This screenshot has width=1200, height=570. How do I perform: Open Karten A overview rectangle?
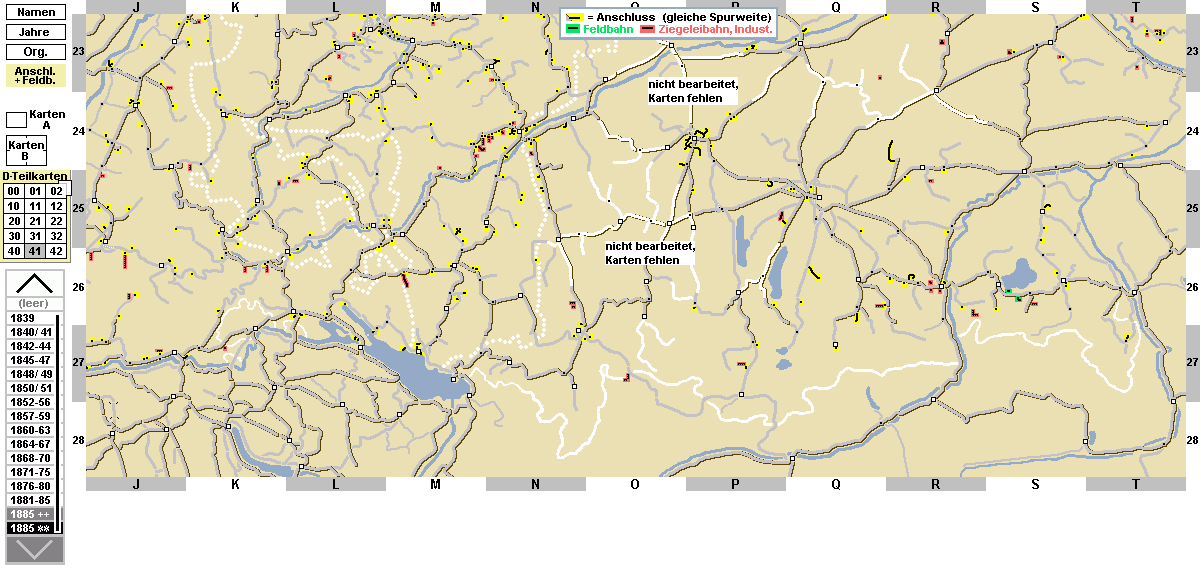(x=18, y=119)
